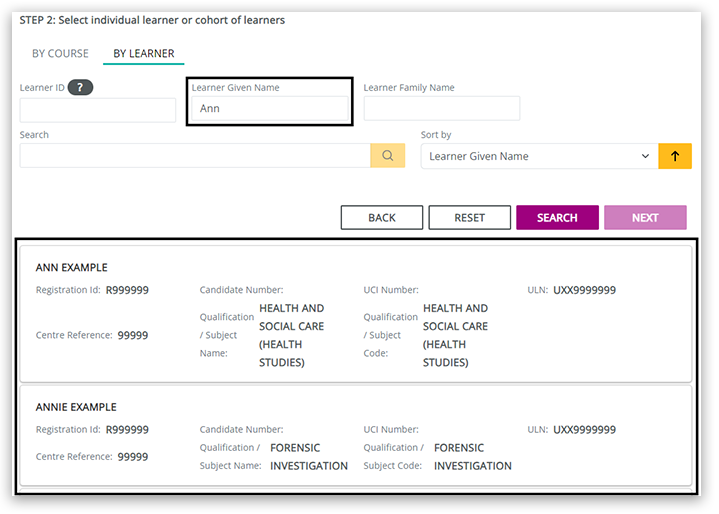The height and width of the screenshot is (514, 719).
Task: Select the ANNIE EXAMPLE learner name
Action: point(76,407)
